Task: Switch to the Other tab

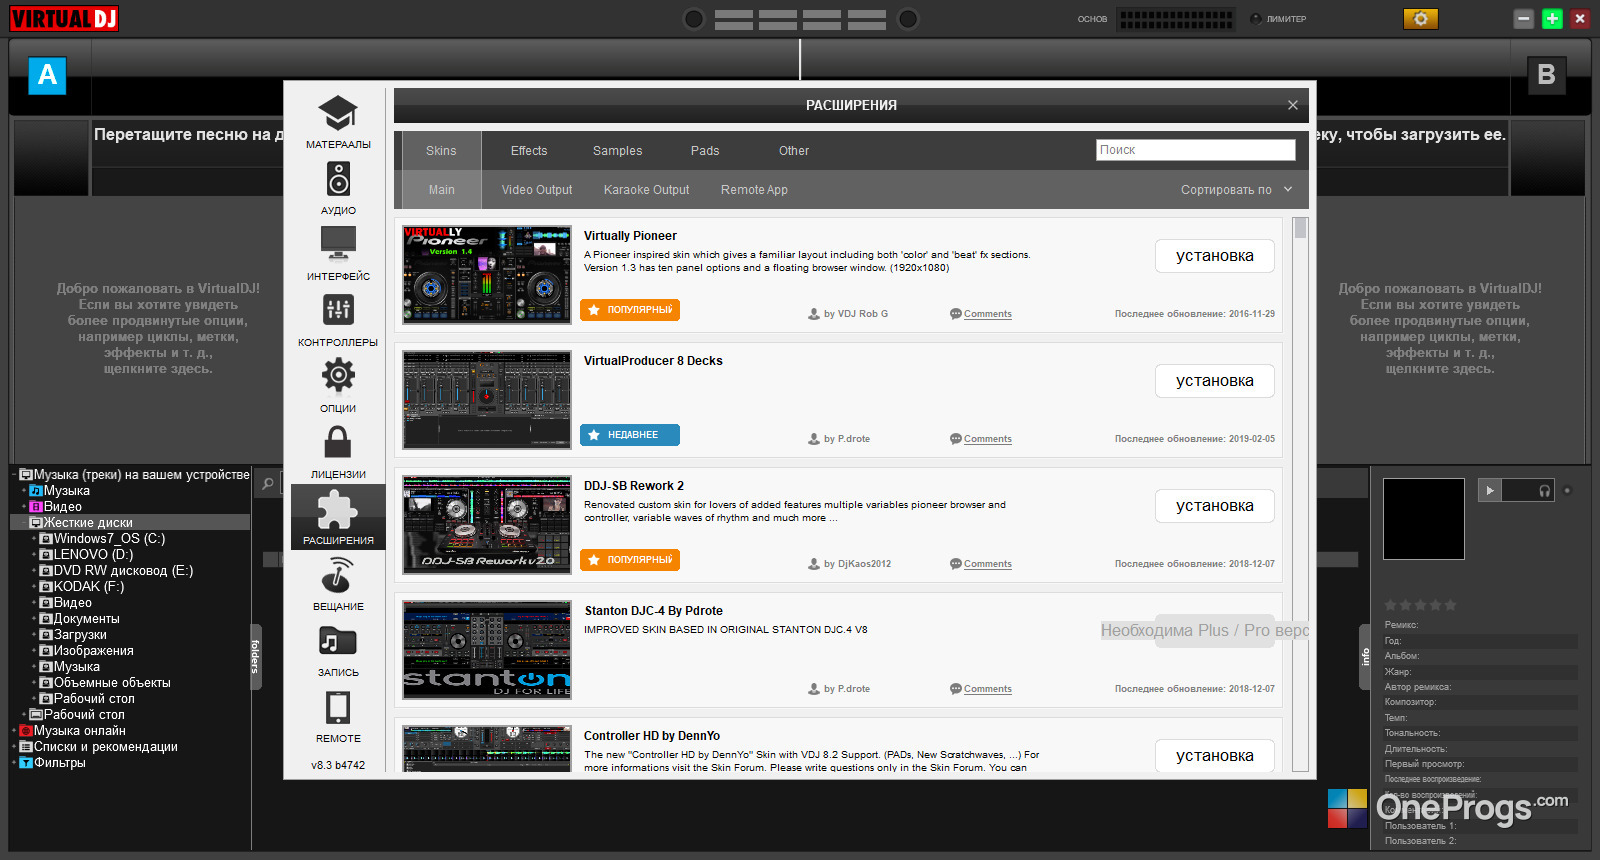Action: [x=794, y=151]
